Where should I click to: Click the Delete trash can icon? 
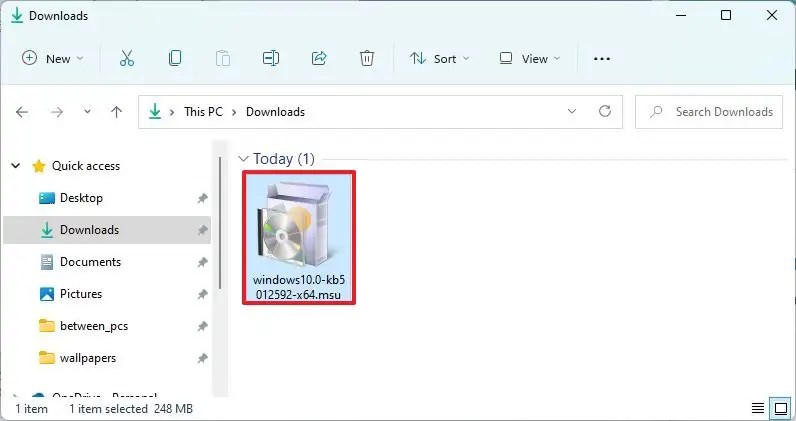[x=367, y=58]
